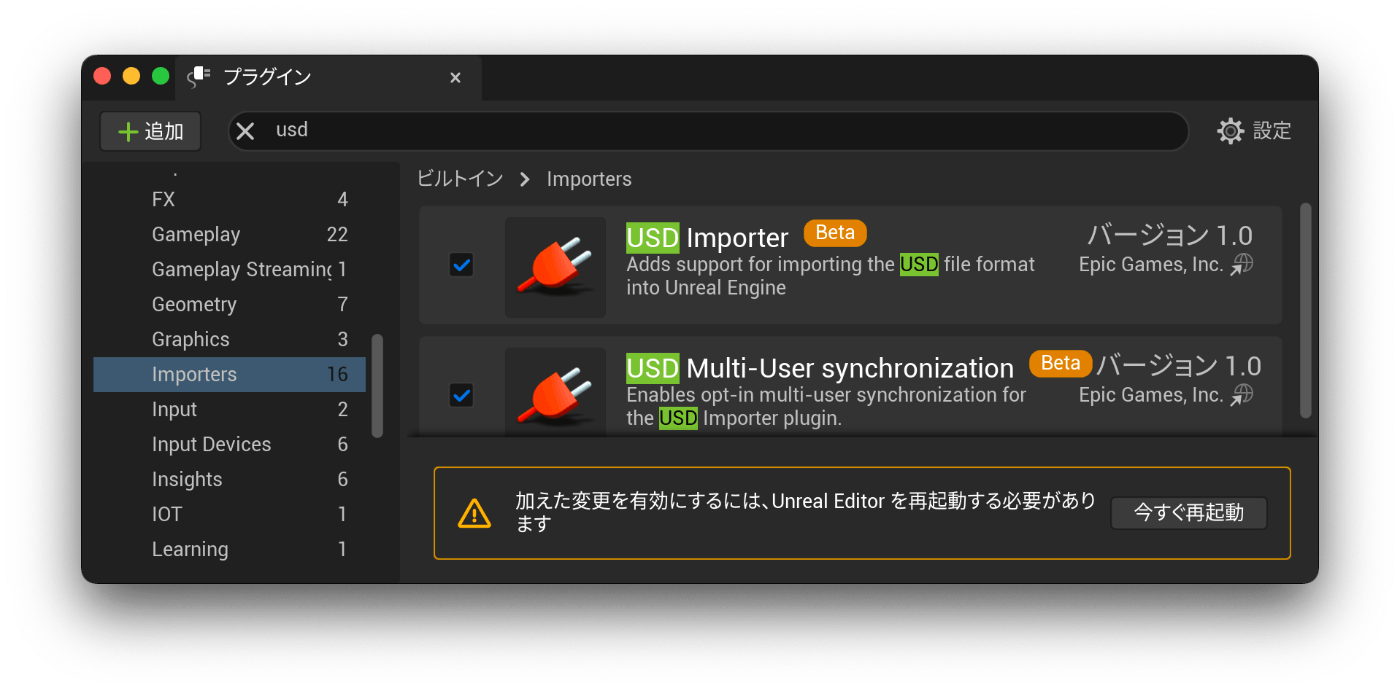Select the FX category
1400x691 pixels.
click(x=230, y=199)
